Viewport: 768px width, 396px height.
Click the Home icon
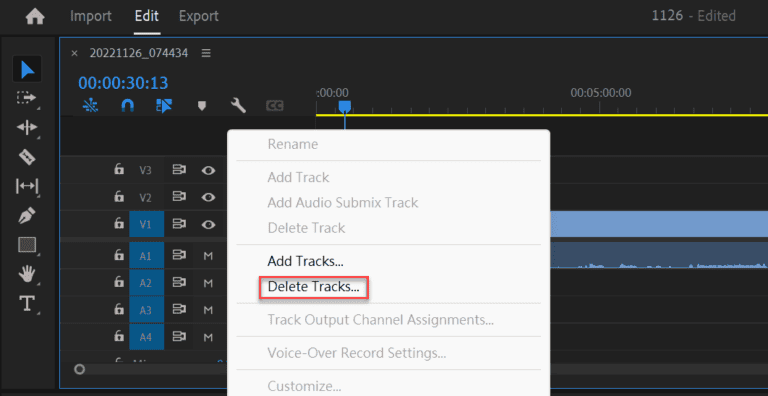tap(35, 17)
